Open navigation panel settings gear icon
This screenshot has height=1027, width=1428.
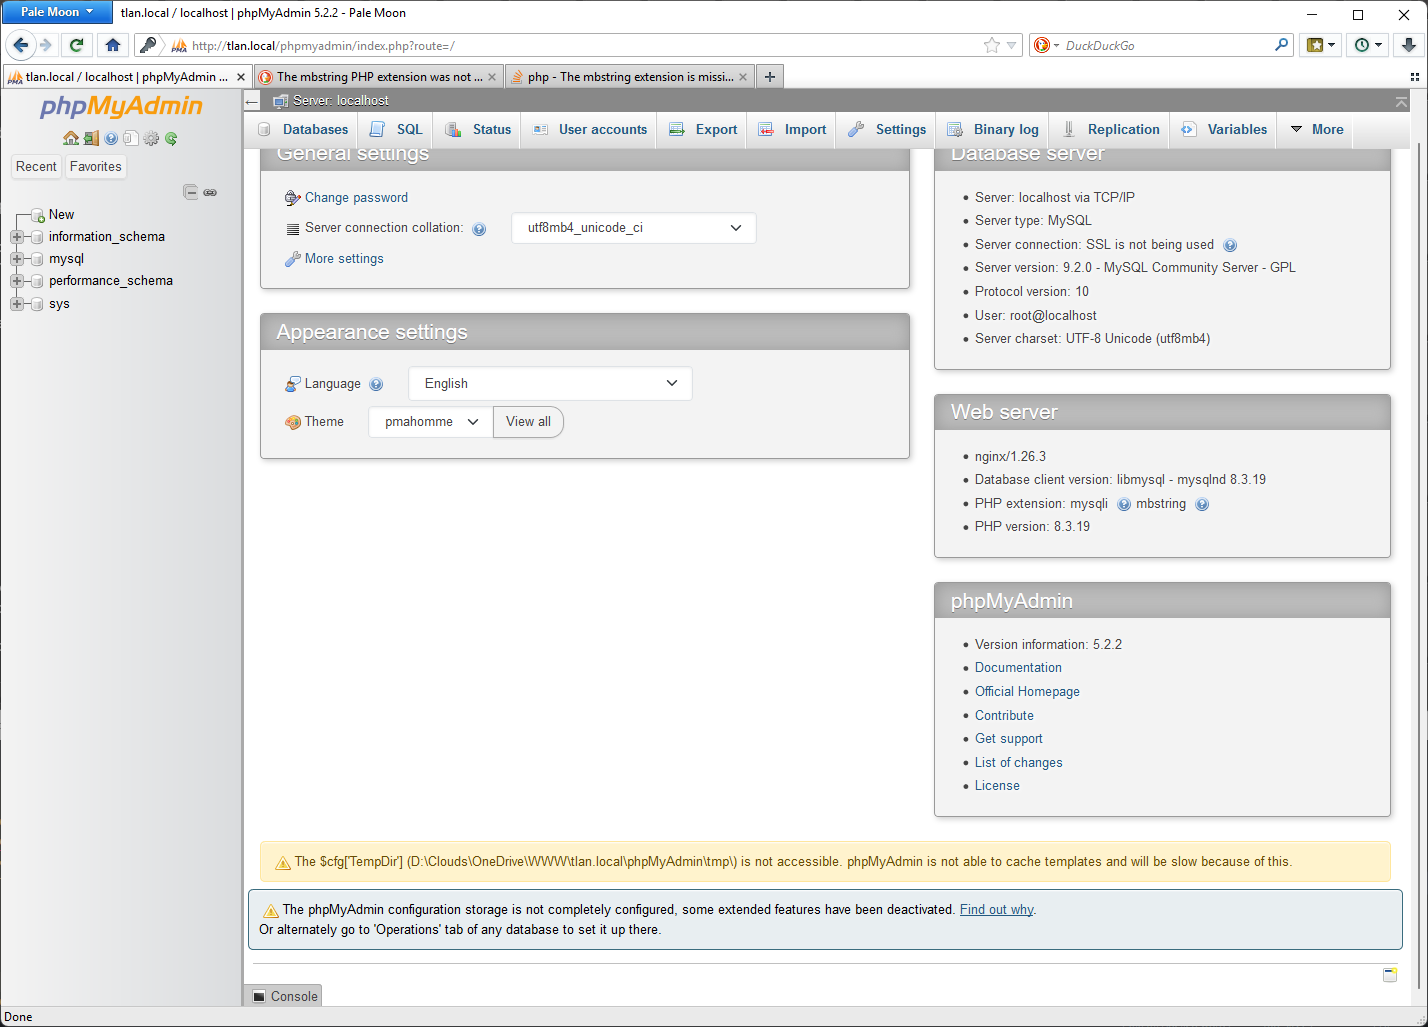(x=151, y=139)
